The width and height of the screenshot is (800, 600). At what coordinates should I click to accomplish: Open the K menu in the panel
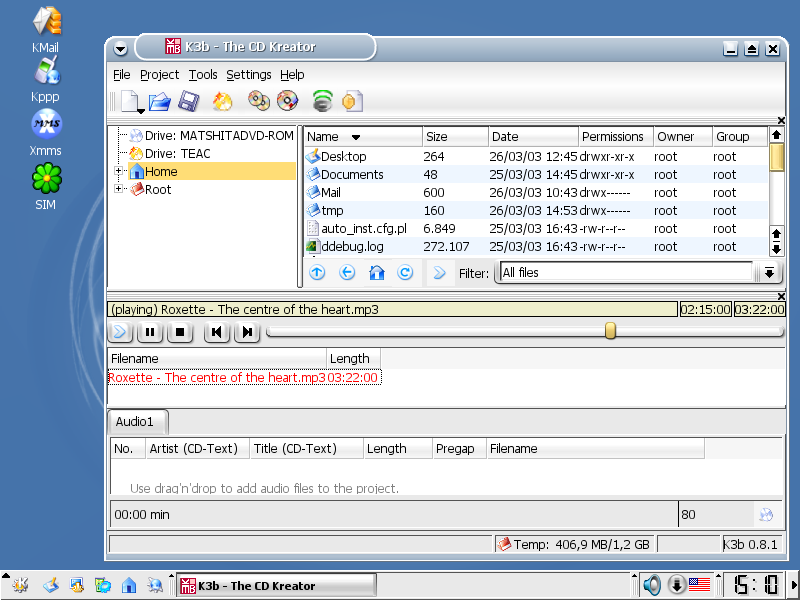[x=20, y=585]
